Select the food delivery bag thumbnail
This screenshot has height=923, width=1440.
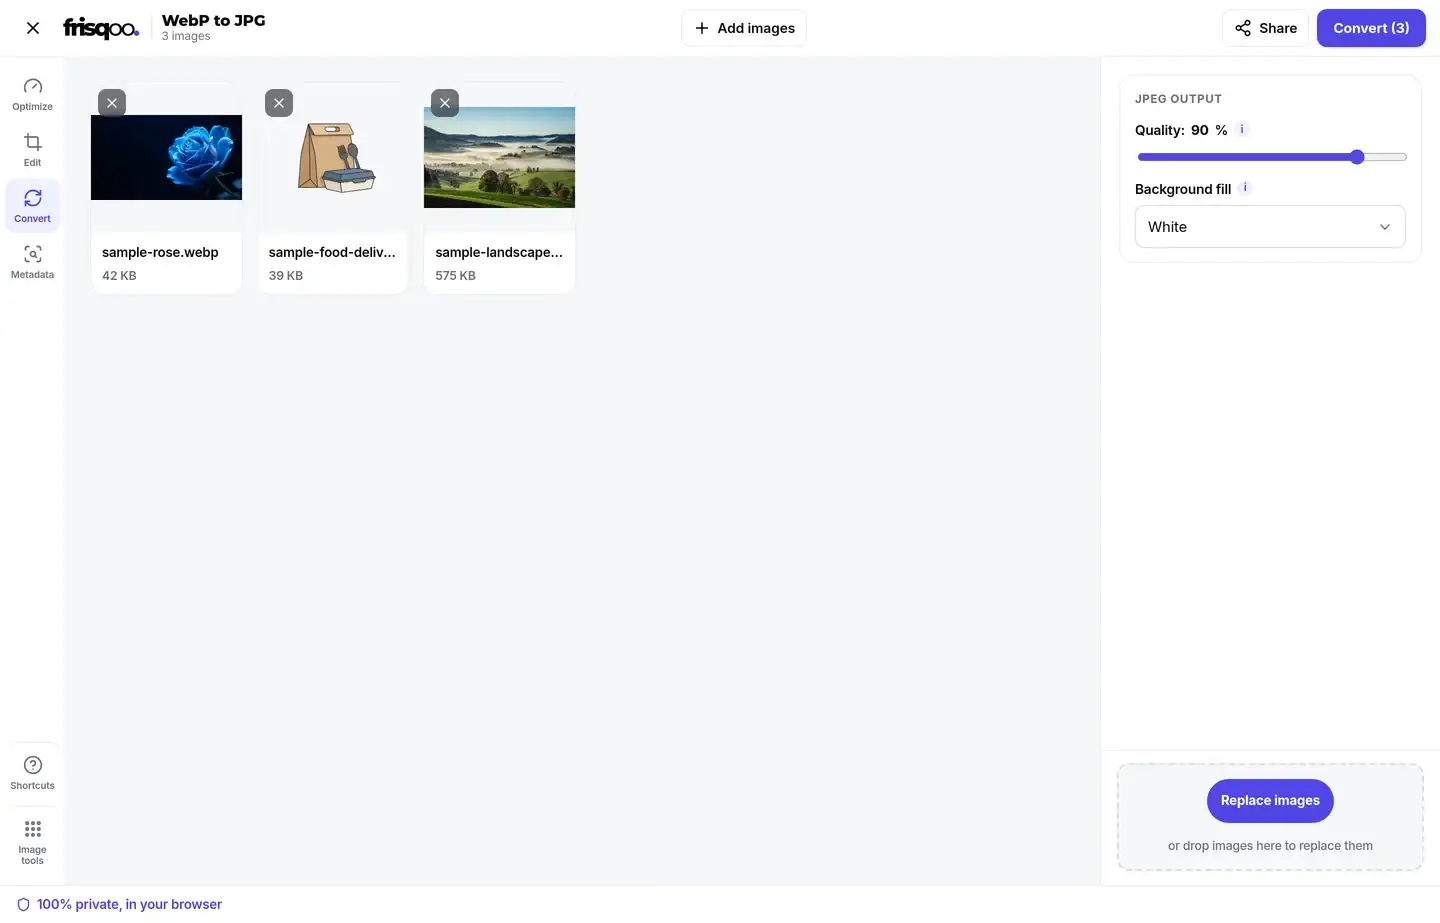point(333,157)
